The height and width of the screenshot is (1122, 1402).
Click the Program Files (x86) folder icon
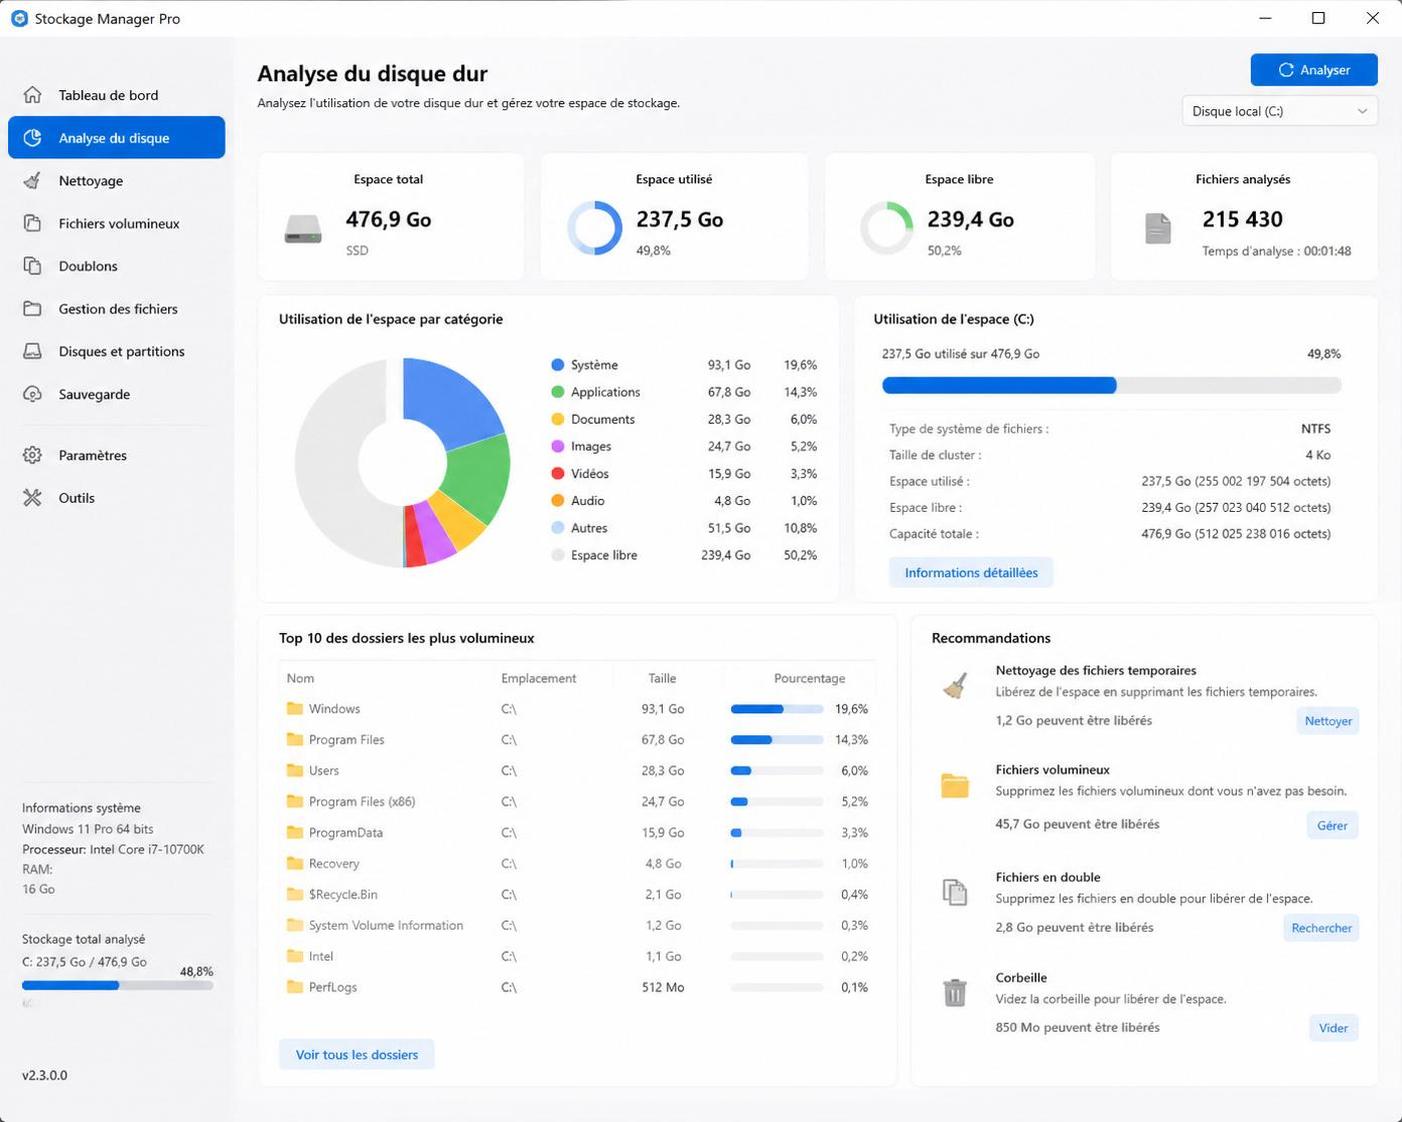pyautogui.click(x=295, y=802)
